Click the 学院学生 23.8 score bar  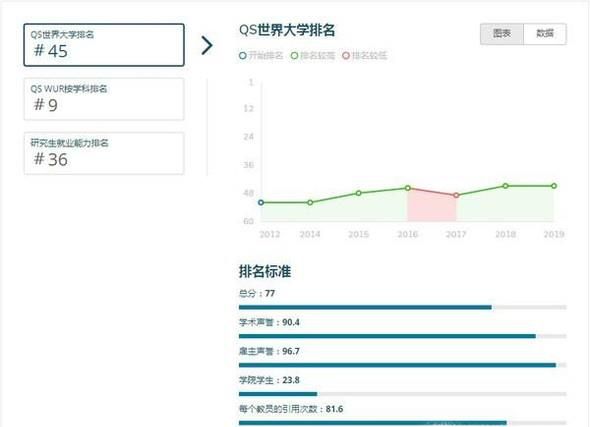[x=403, y=394]
